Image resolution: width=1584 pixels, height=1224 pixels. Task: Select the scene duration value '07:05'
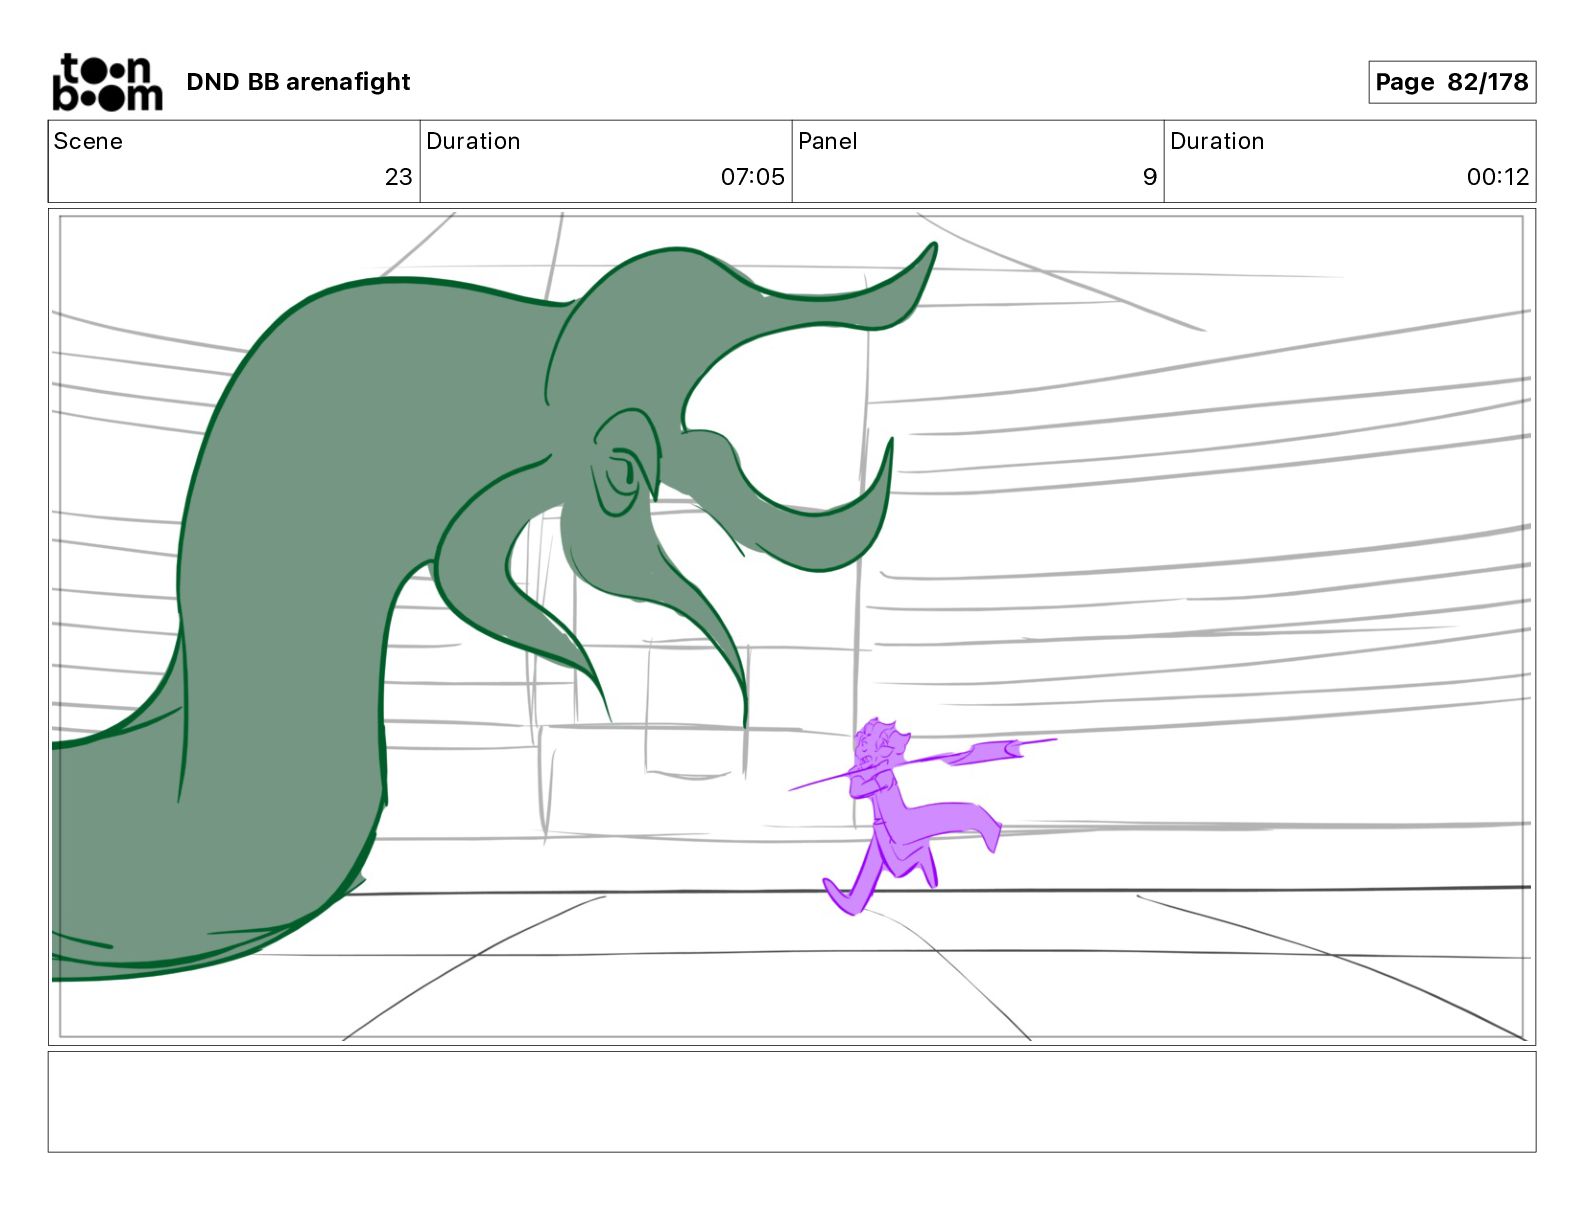pyautogui.click(x=752, y=177)
